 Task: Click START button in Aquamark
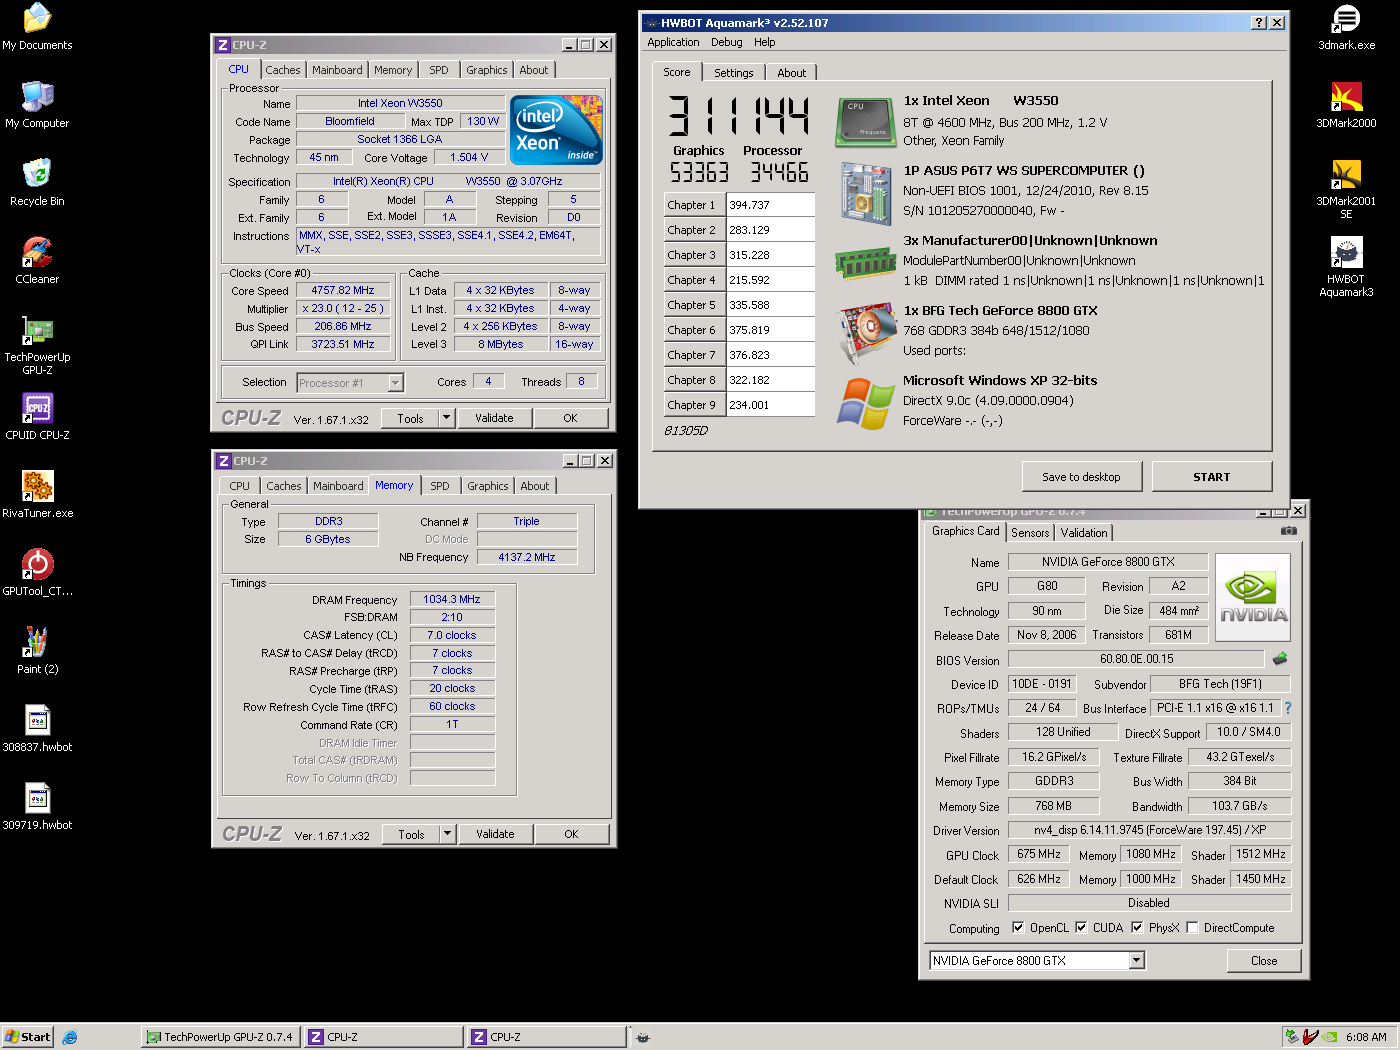[x=1212, y=477]
